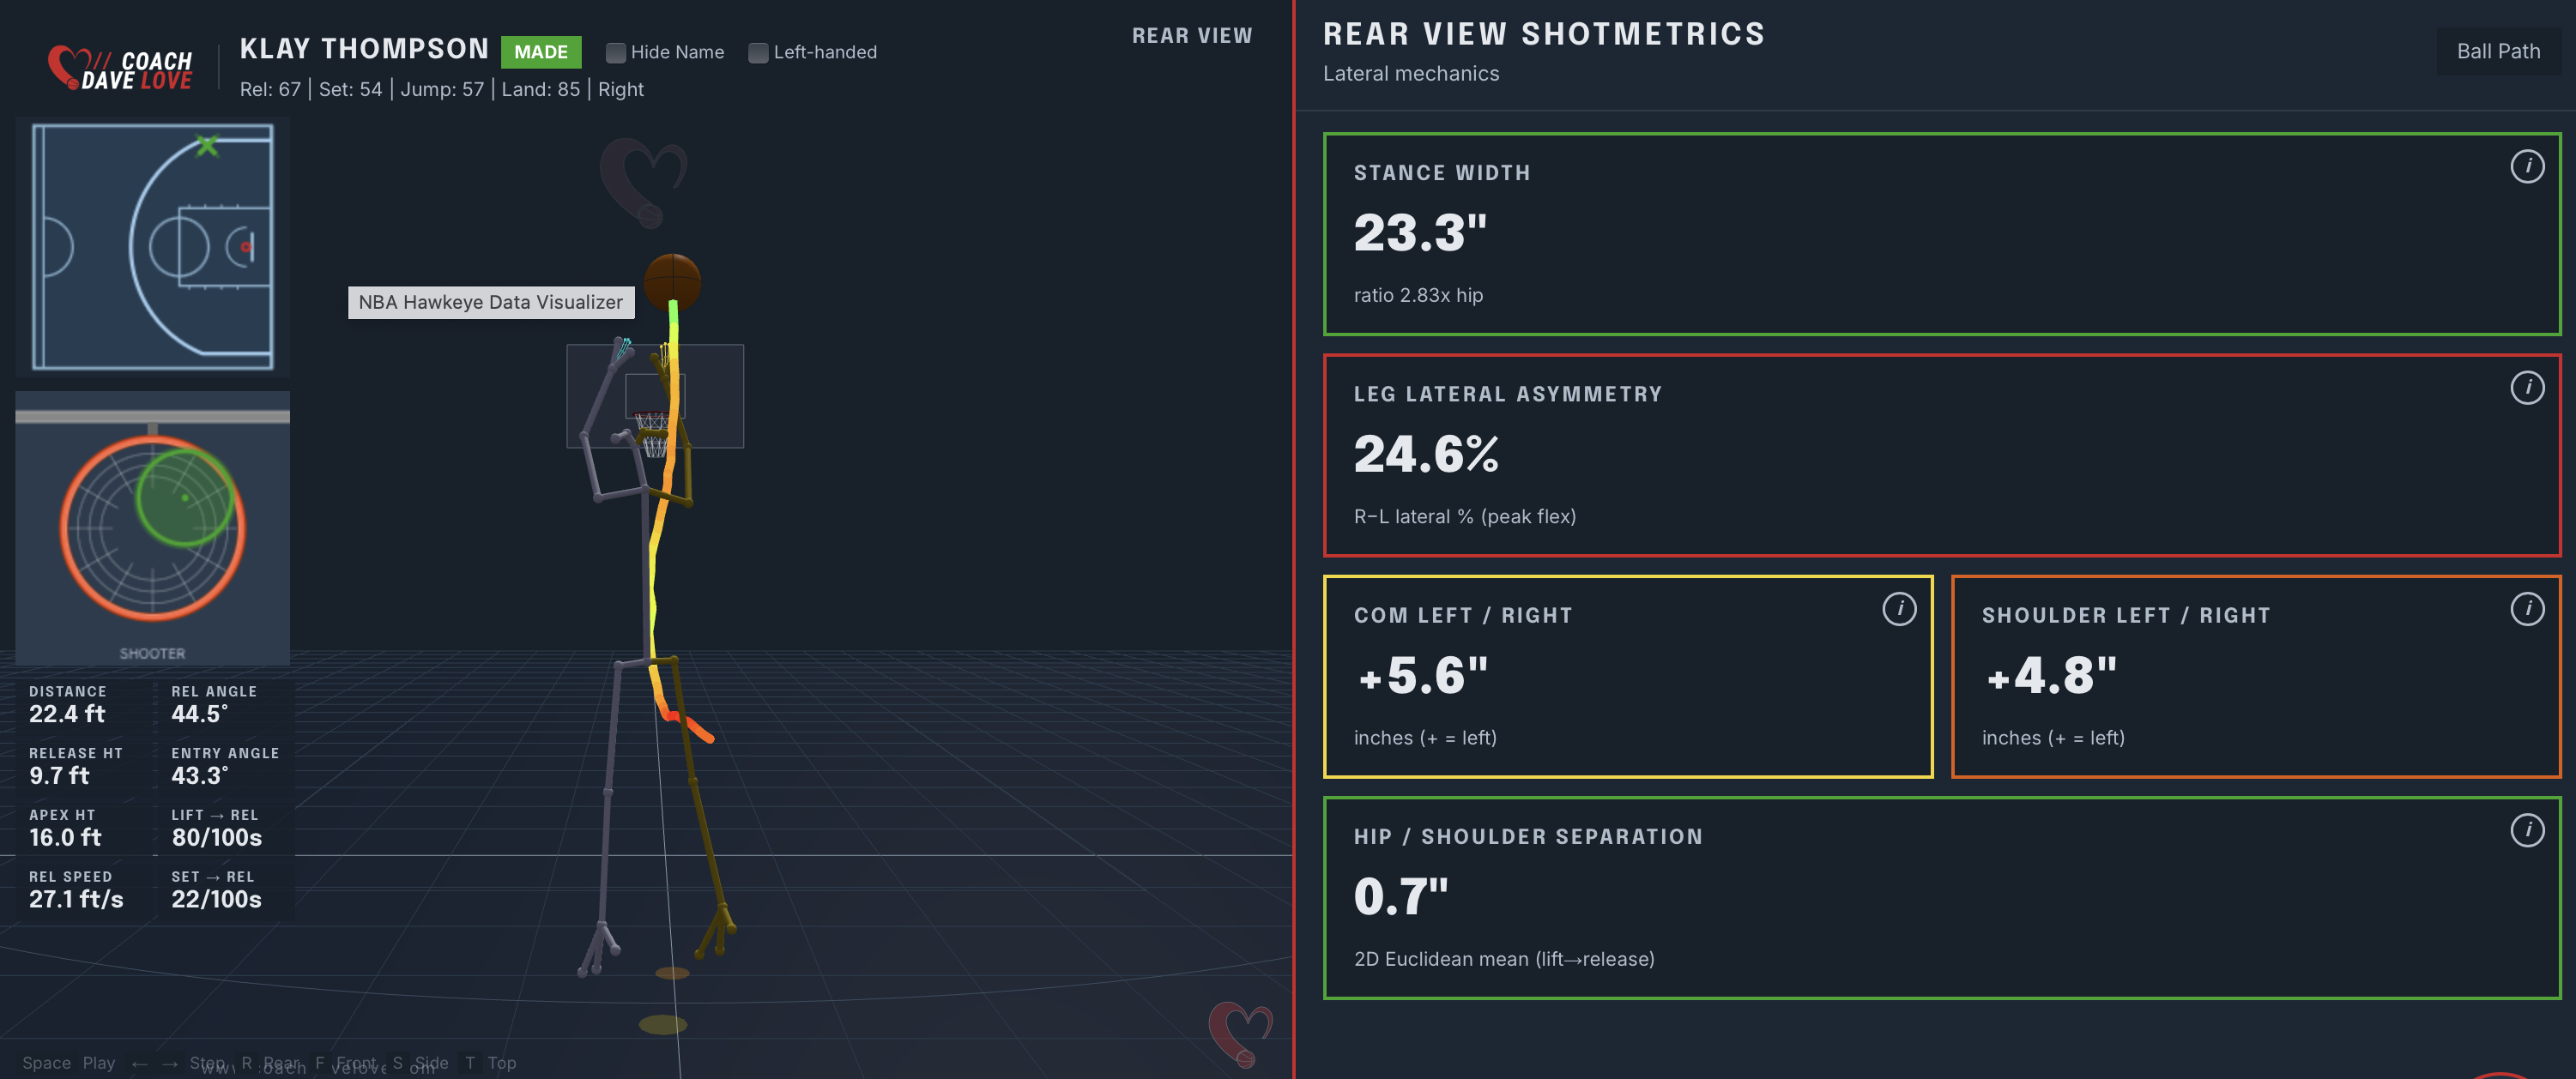Click the 'ratio 2.83x hip' text
Image resolution: width=2576 pixels, height=1079 pixels.
click(x=1418, y=295)
